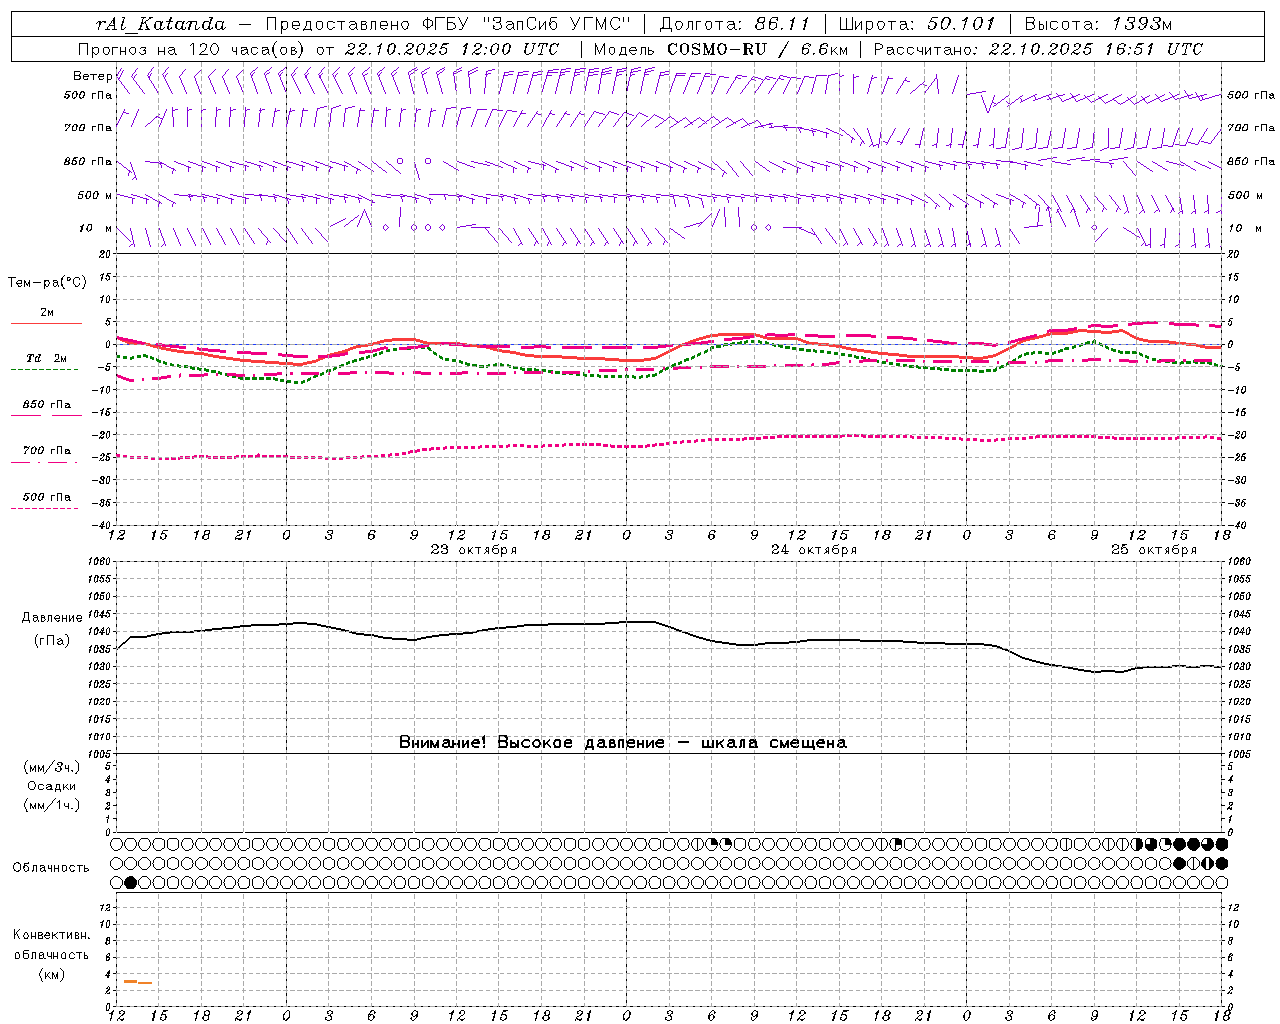Select the 24 октября date label
Image resolution: width=1280 pixels, height=1024 pixels.
[x=814, y=550]
